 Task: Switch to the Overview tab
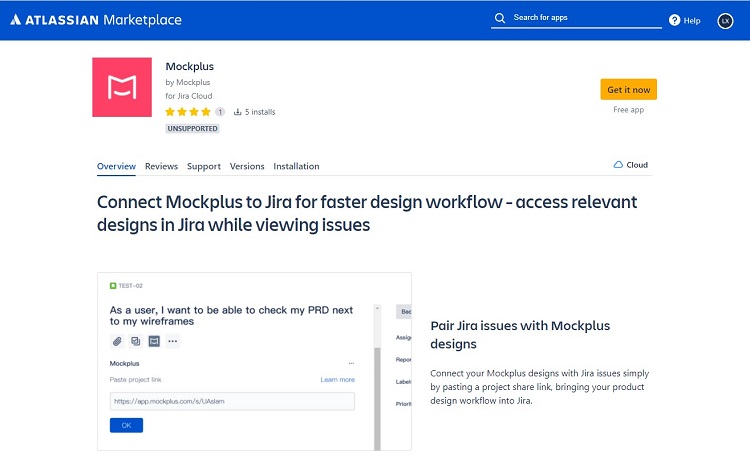click(116, 166)
